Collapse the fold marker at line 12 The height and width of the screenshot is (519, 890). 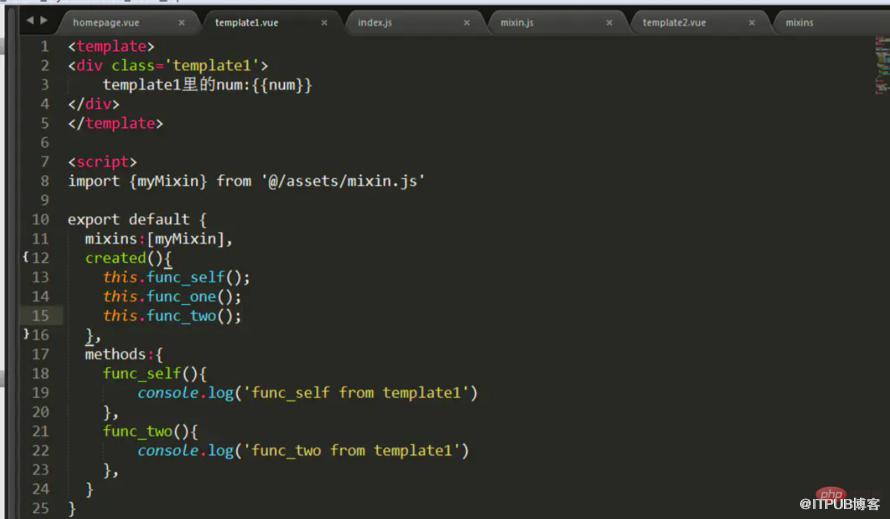tap(26, 257)
